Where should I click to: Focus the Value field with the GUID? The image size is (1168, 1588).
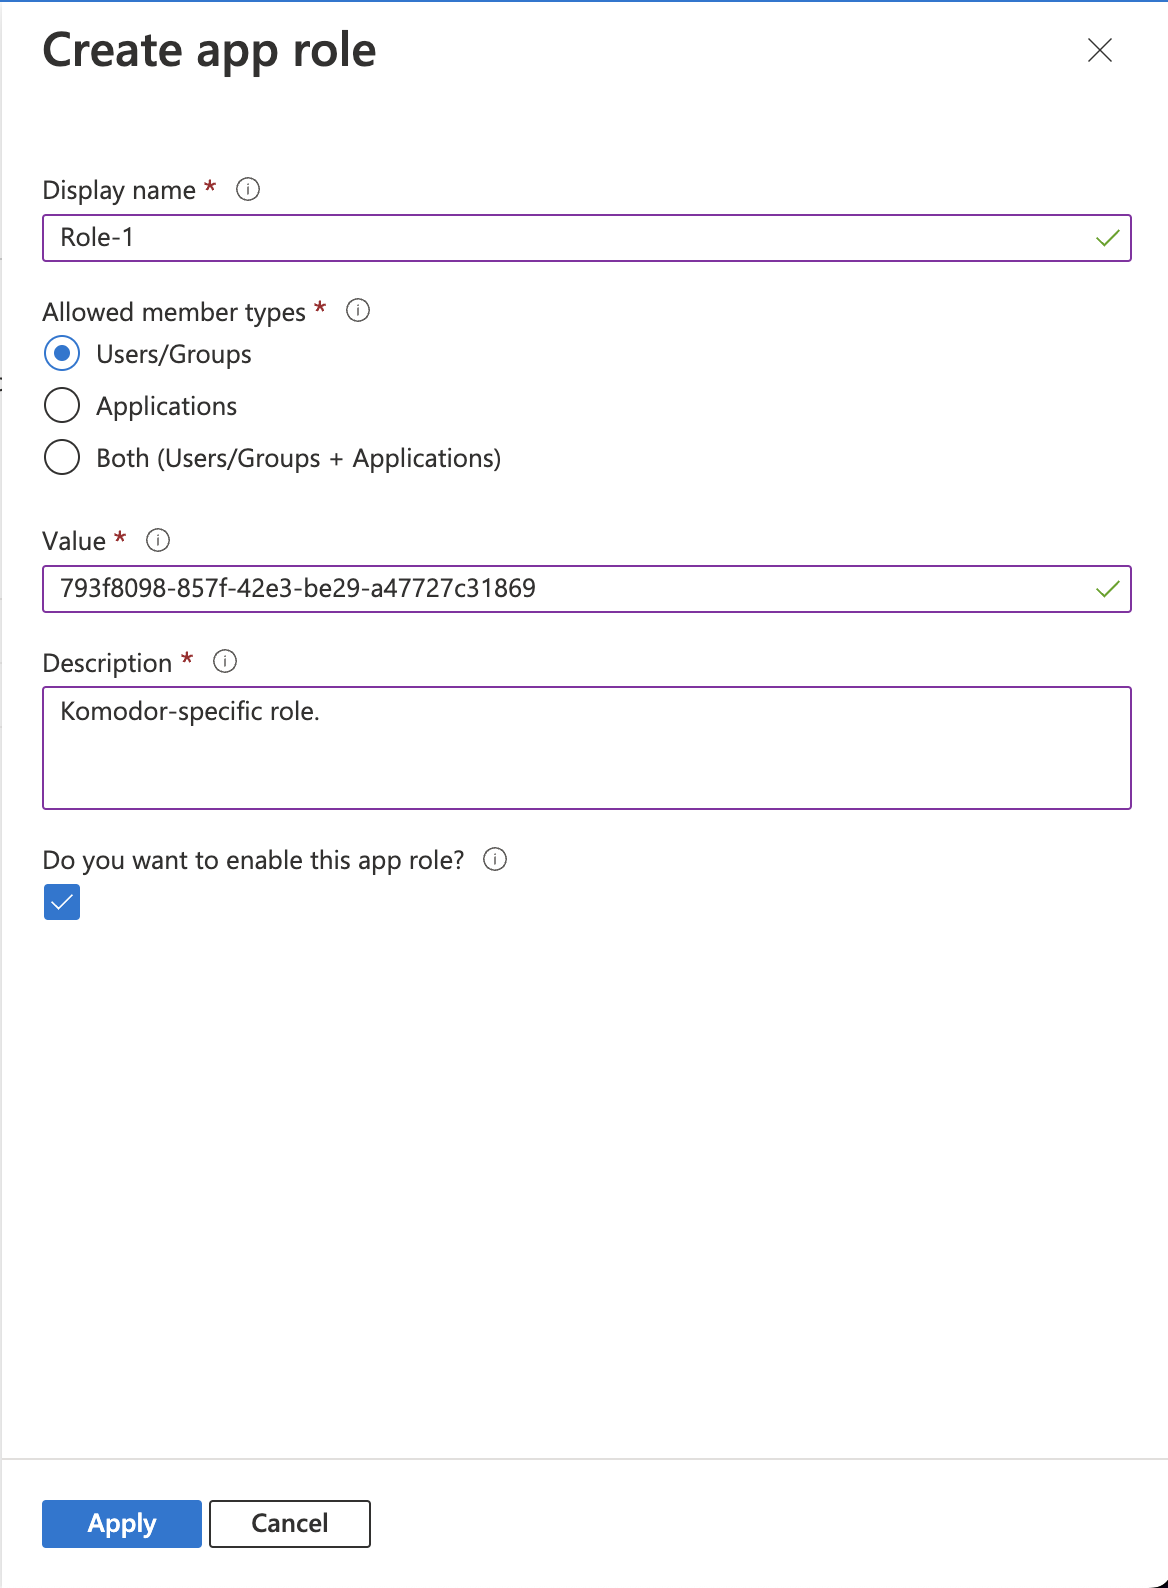[x=587, y=589]
